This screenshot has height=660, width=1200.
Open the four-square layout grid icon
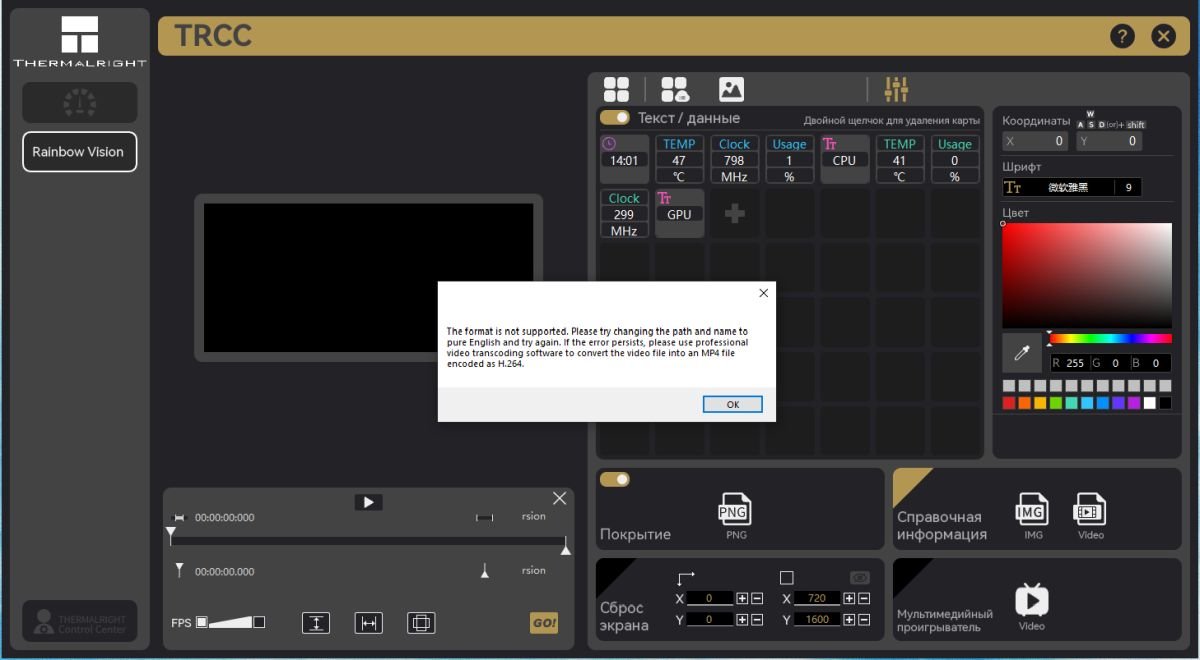[x=616, y=89]
